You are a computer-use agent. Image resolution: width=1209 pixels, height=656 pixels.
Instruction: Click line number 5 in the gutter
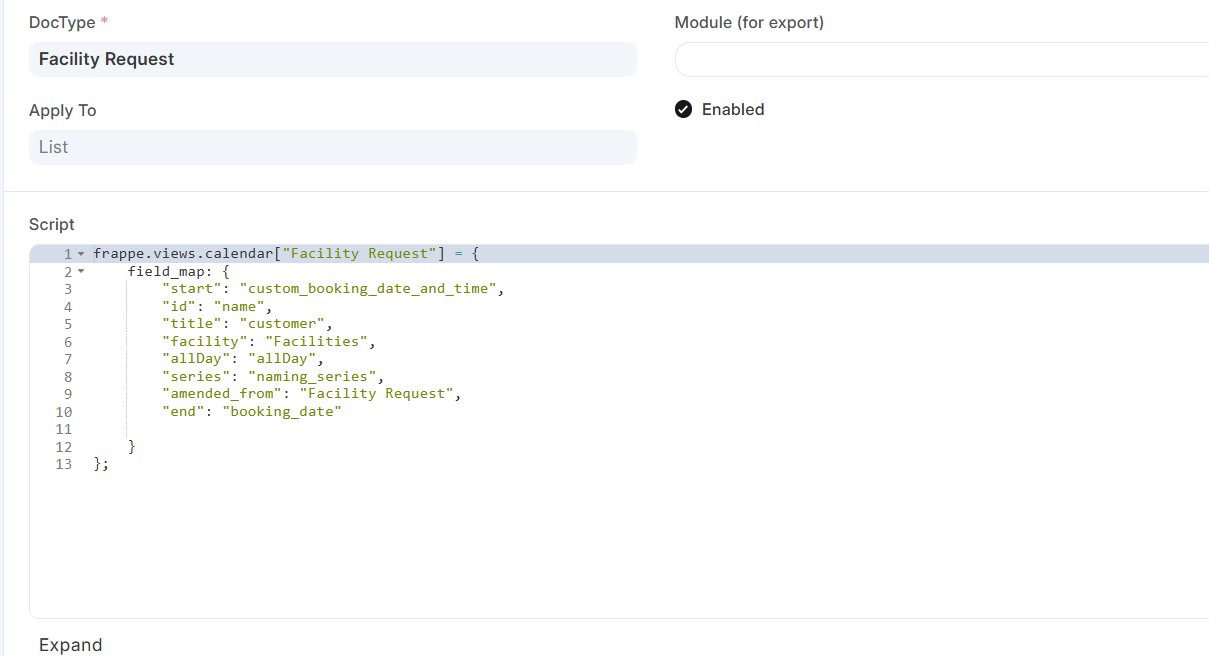[x=67, y=323]
